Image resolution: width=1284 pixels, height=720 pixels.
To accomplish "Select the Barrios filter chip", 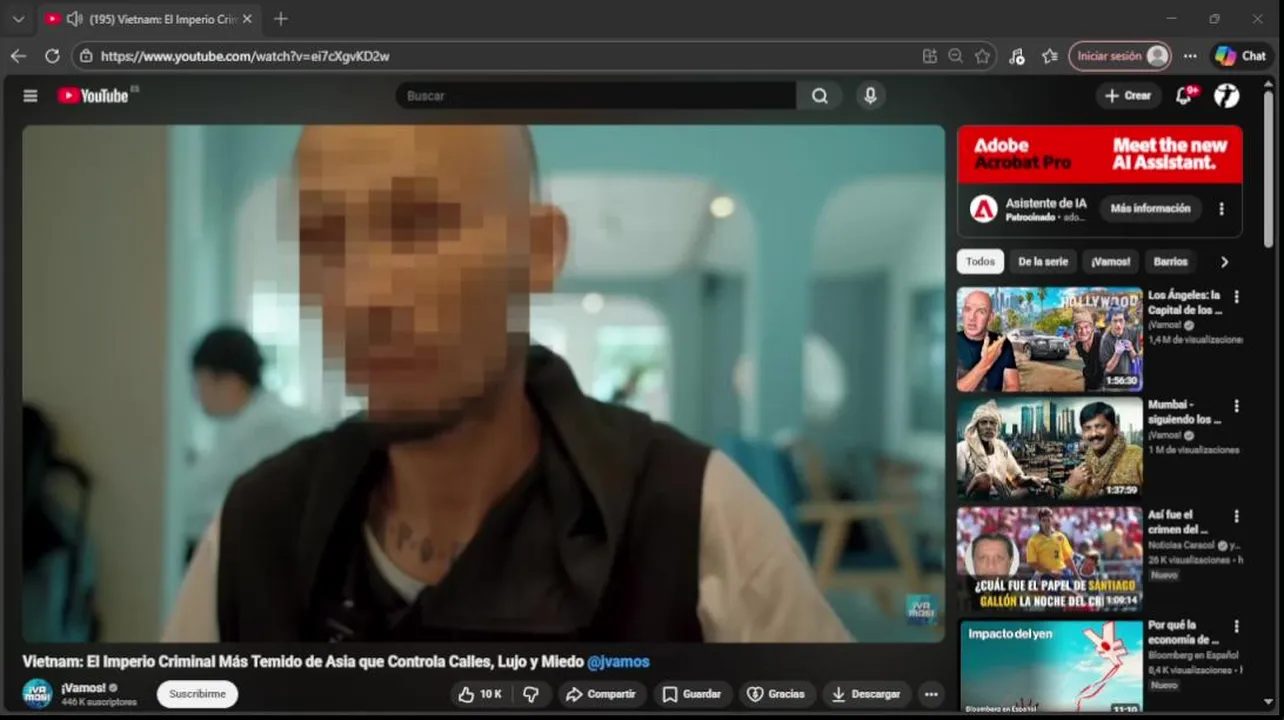I will (x=1170, y=262).
